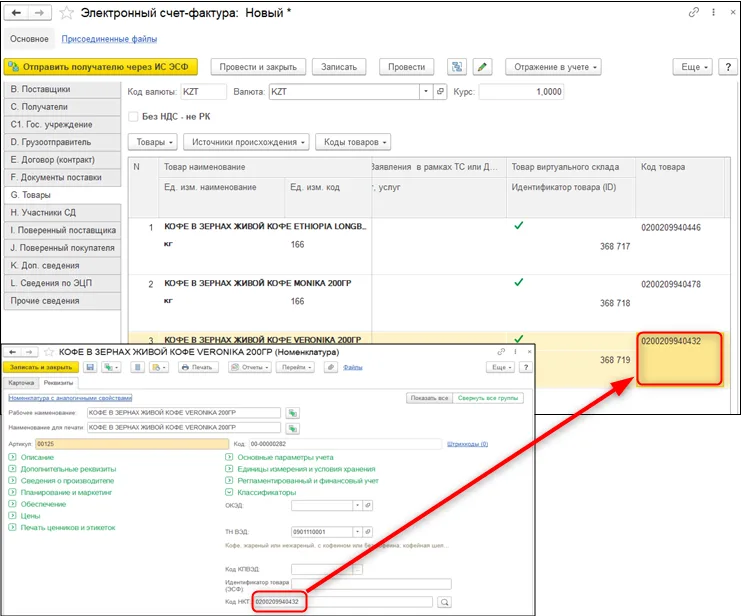Open the currency form icon next to Валюта
The width and height of the screenshot is (741, 616).
(440, 92)
